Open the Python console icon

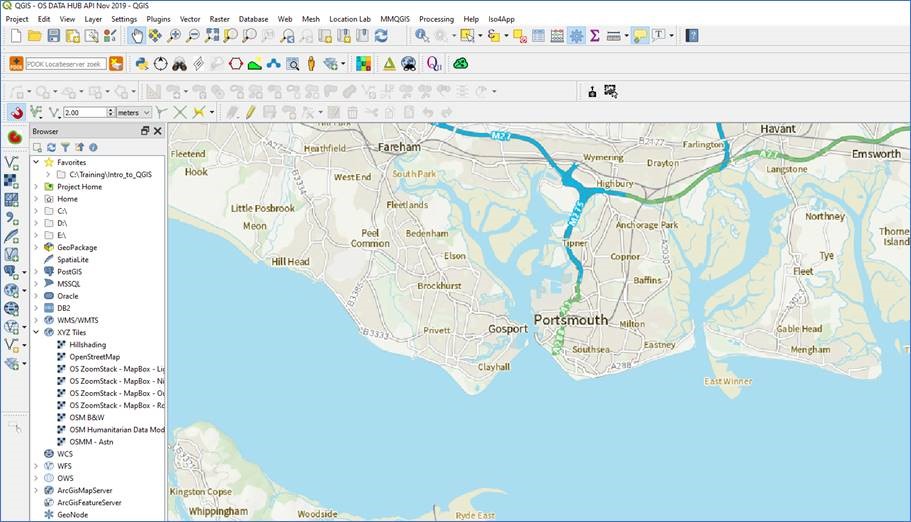(141, 64)
